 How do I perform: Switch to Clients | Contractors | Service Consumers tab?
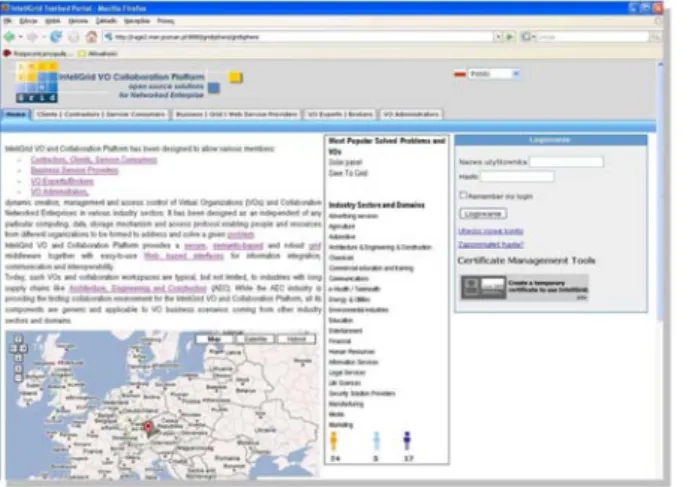point(101,114)
